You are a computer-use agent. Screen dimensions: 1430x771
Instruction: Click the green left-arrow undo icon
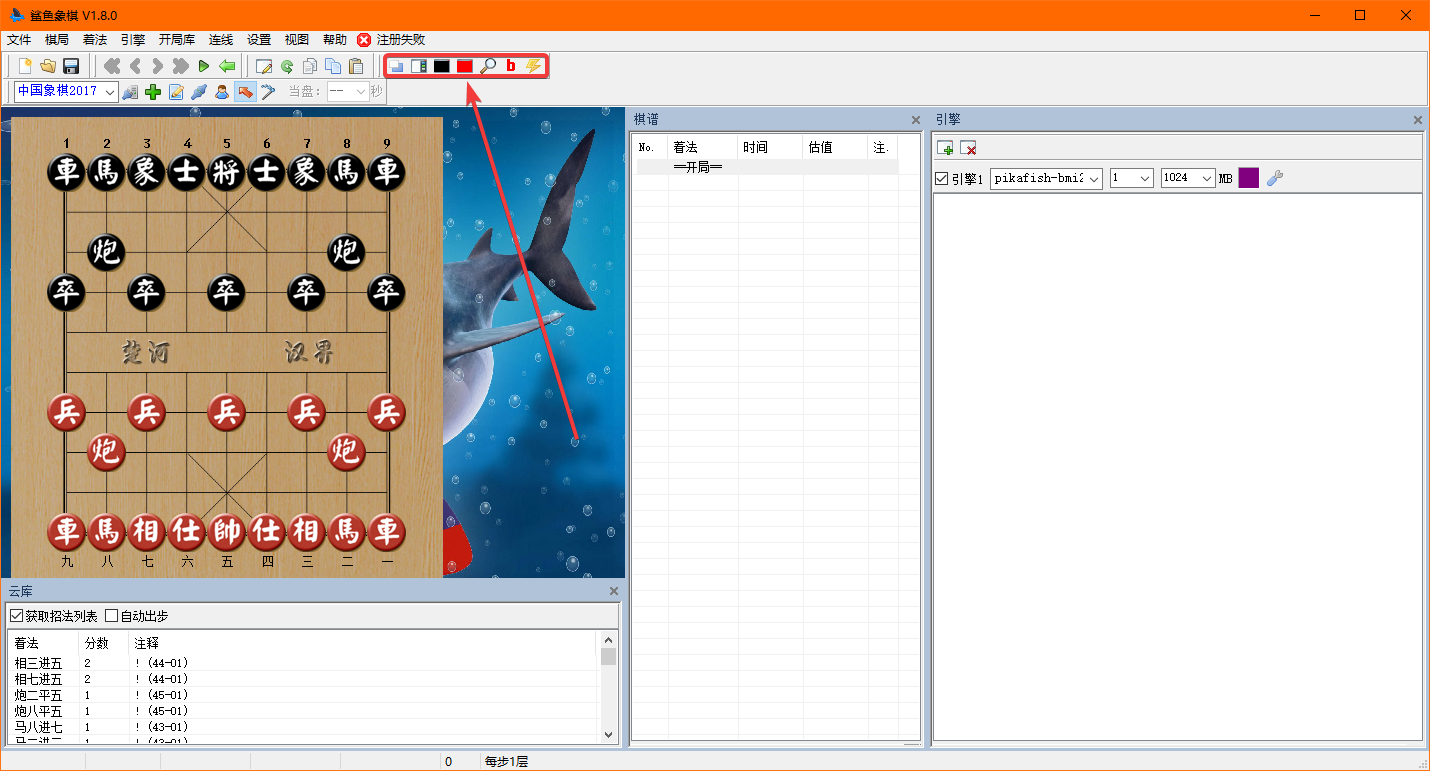[227, 66]
